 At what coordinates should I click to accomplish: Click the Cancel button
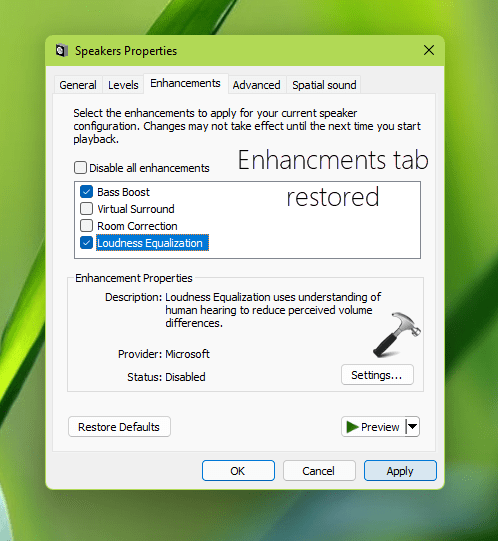319,471
